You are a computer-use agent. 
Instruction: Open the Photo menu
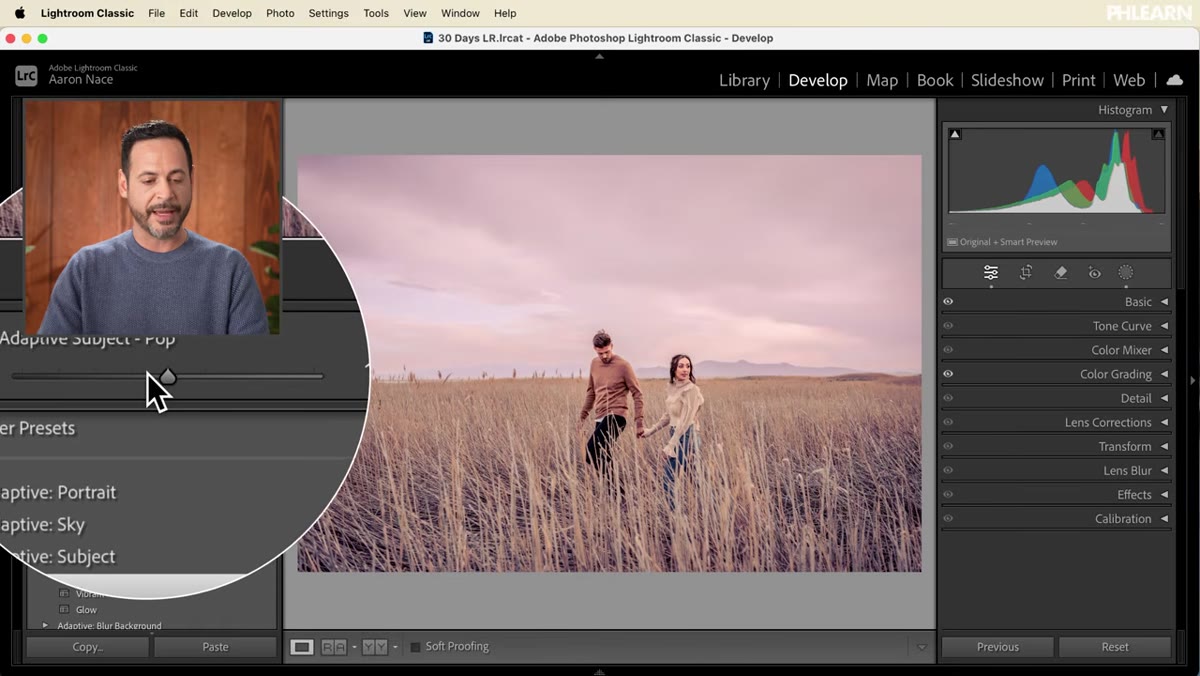(280, 13)
